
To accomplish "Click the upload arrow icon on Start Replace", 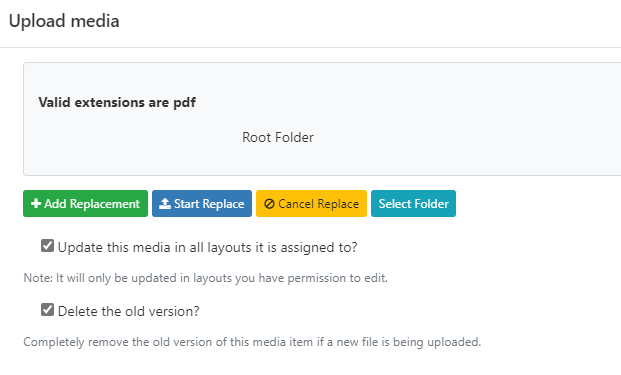I will pos(165,204).
